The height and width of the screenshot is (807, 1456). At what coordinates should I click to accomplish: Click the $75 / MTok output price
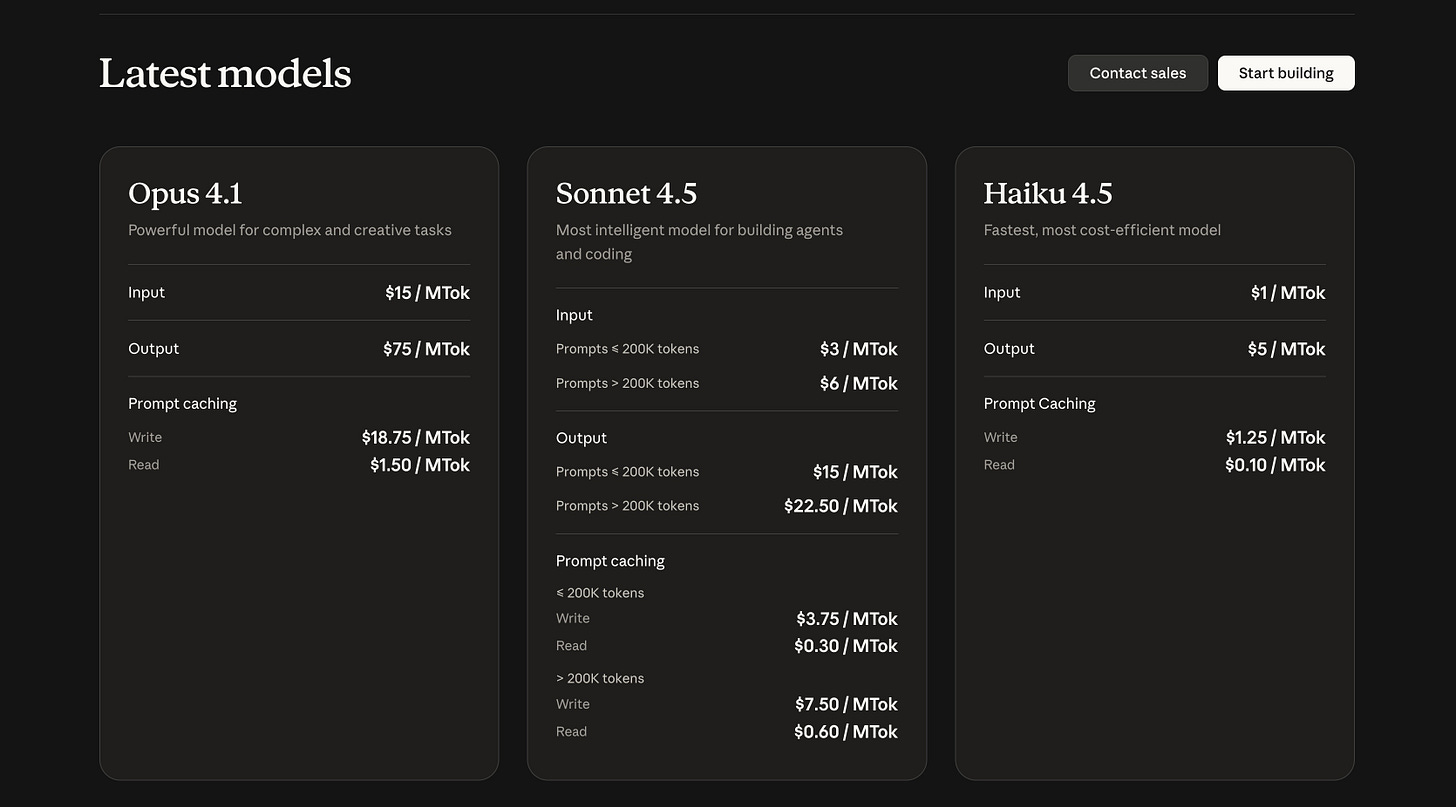click(x=426, y=349)
